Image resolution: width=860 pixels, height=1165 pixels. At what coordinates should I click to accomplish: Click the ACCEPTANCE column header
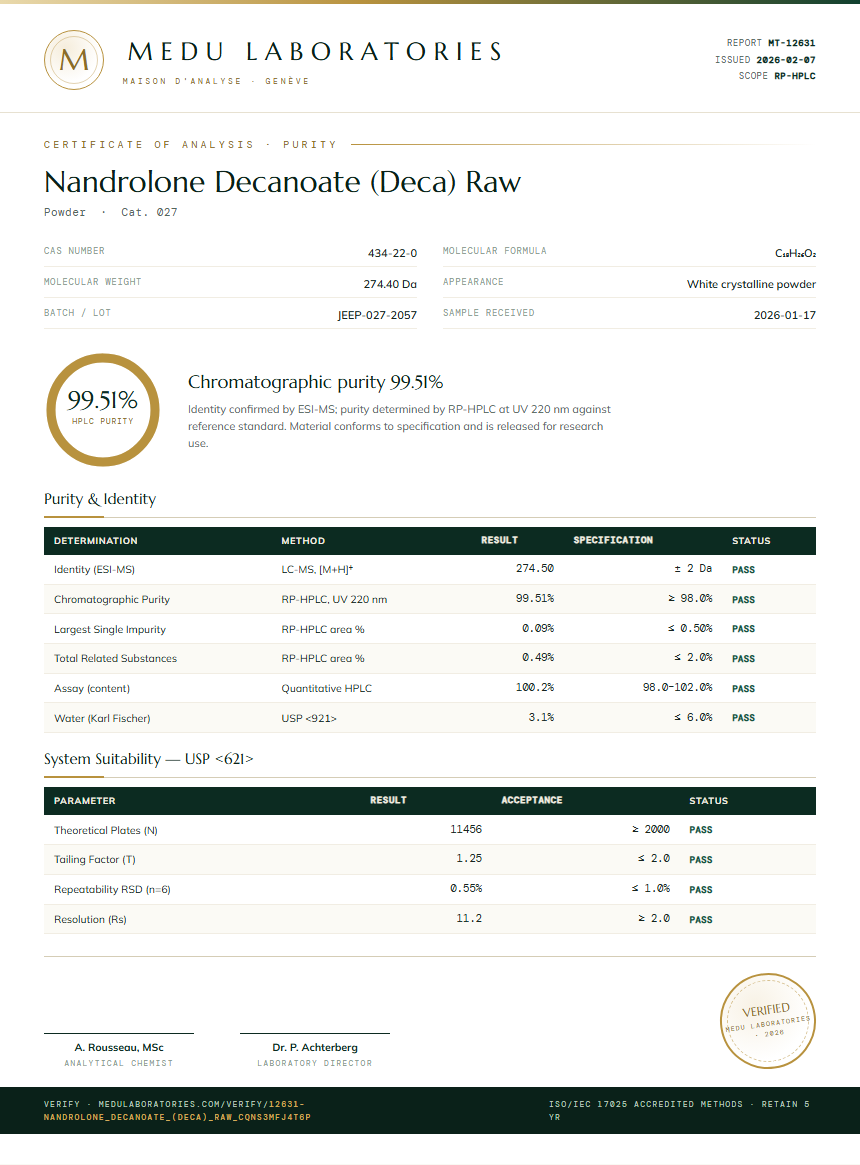(x=531, y=800)
